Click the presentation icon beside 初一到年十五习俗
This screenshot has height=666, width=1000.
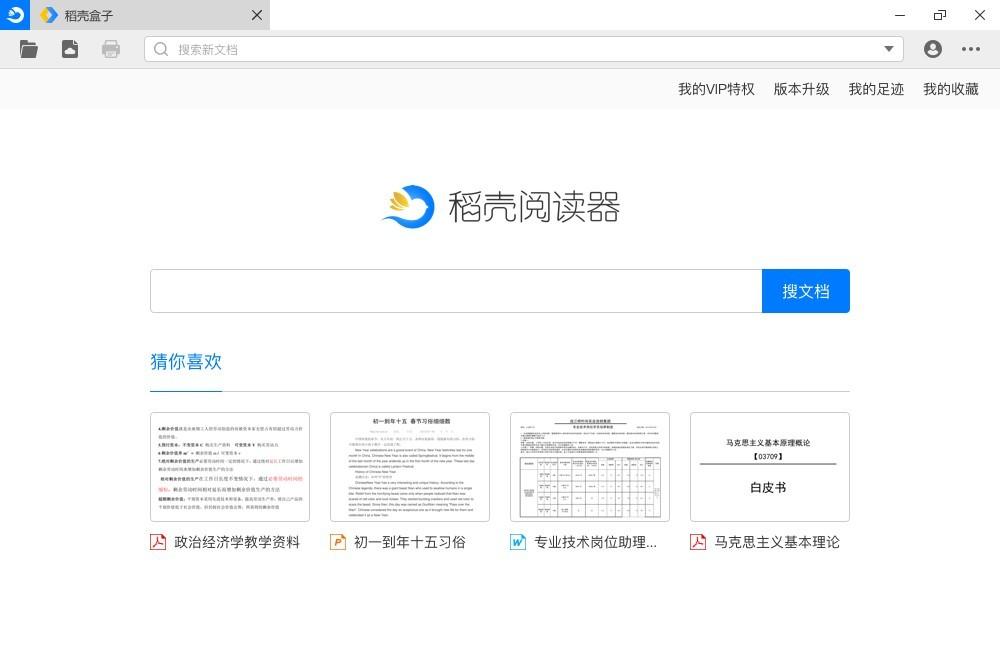click(338, 542)
